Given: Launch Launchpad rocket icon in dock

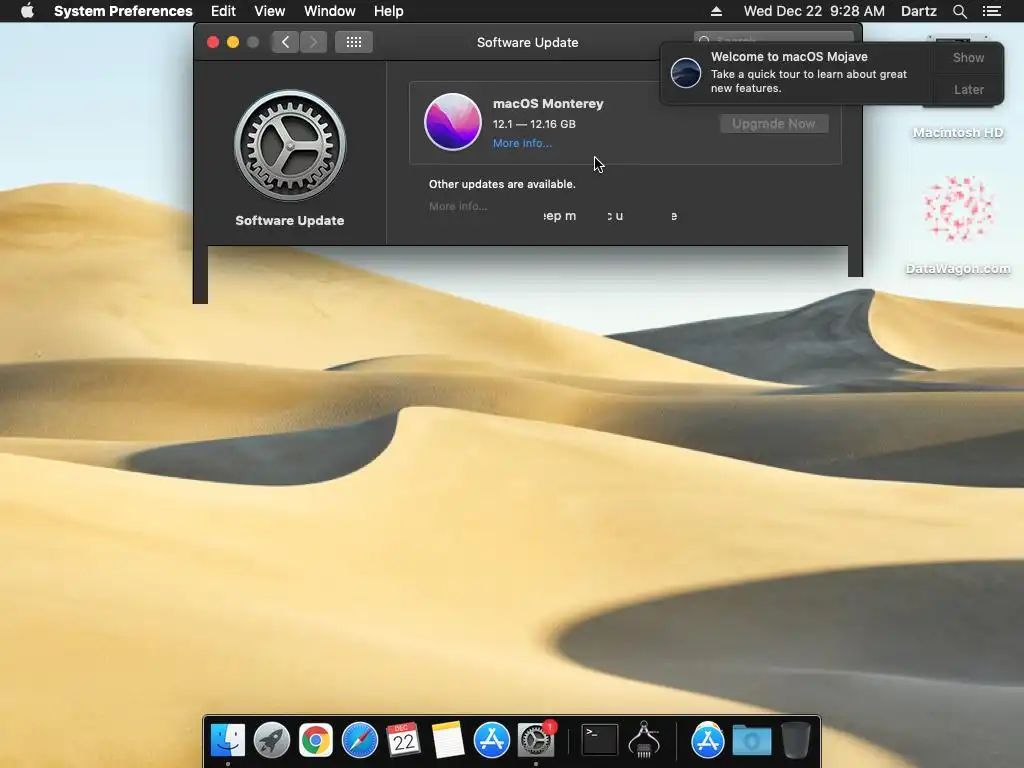Looking at the screenshot, I should click(272, 740).
